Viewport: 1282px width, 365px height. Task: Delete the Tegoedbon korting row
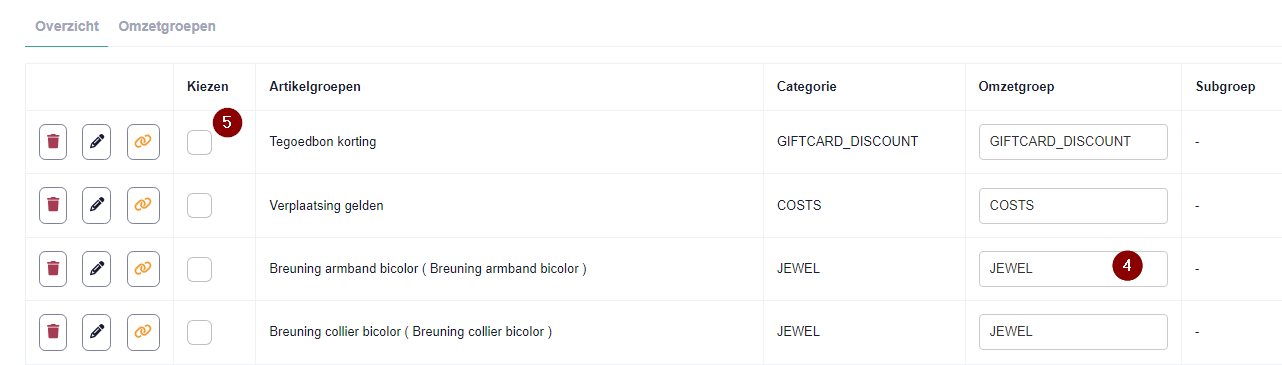click(53, 142)
